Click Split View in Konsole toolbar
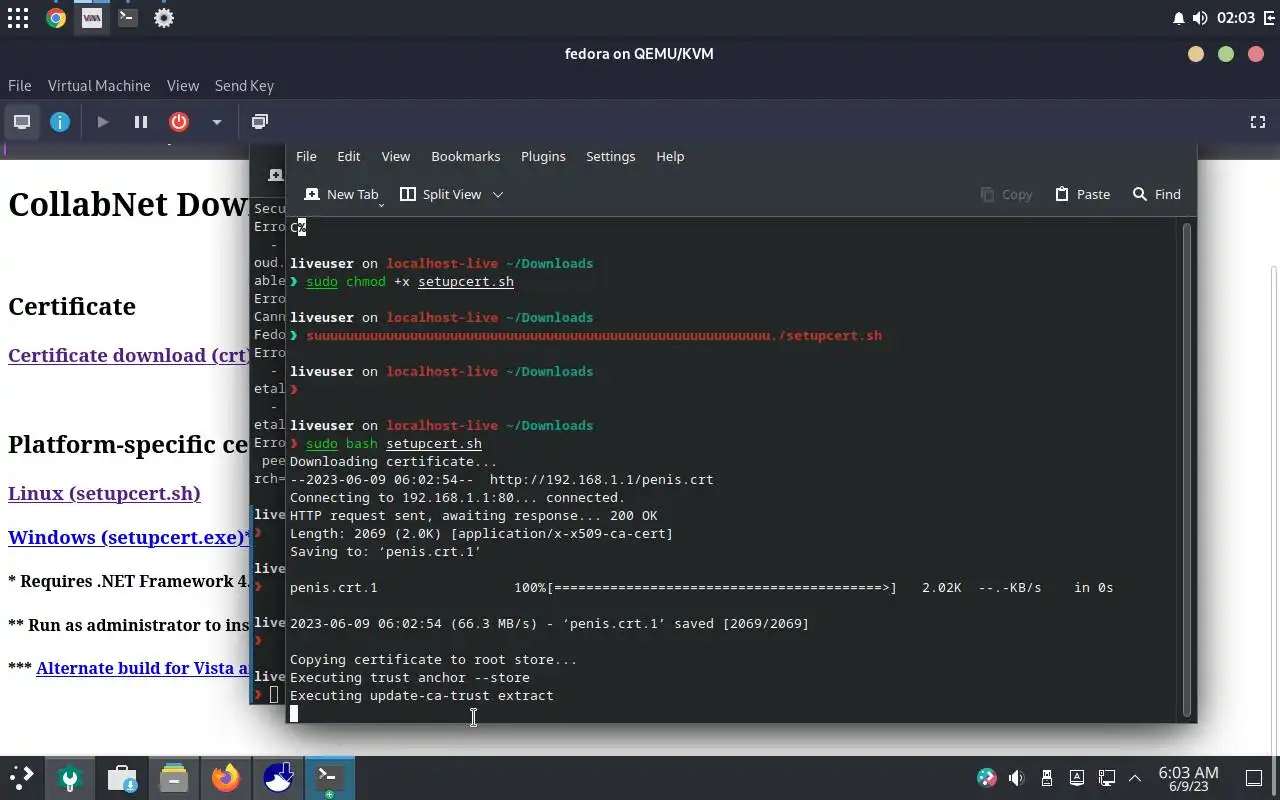 pyautogui.click(x=440, y=194)
